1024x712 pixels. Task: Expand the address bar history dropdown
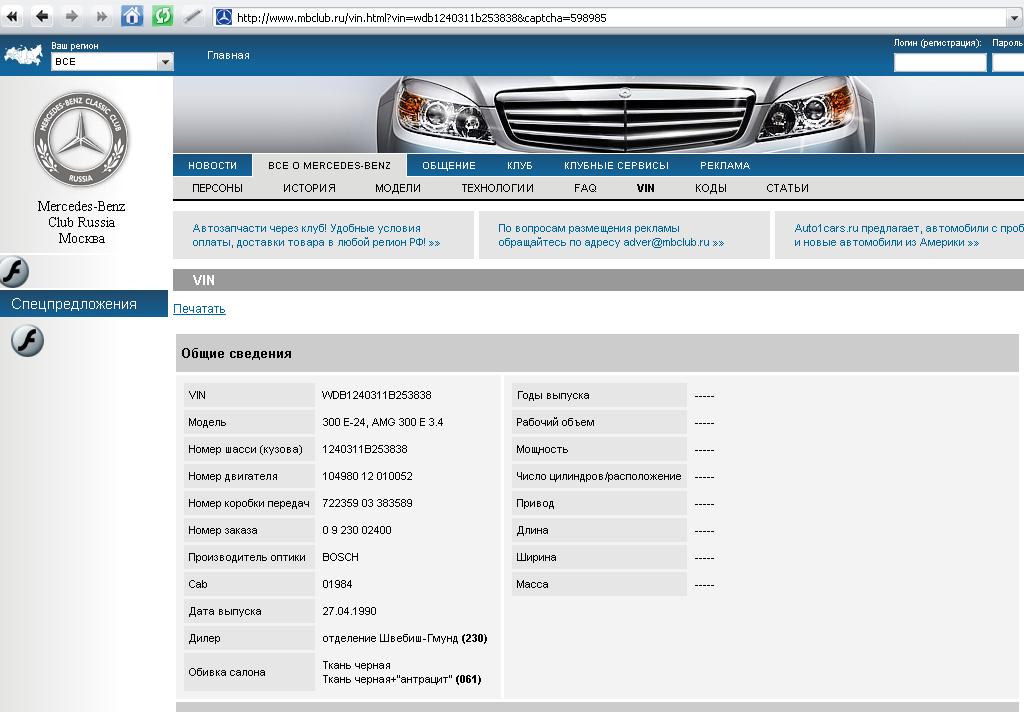tap(1014, 18)
